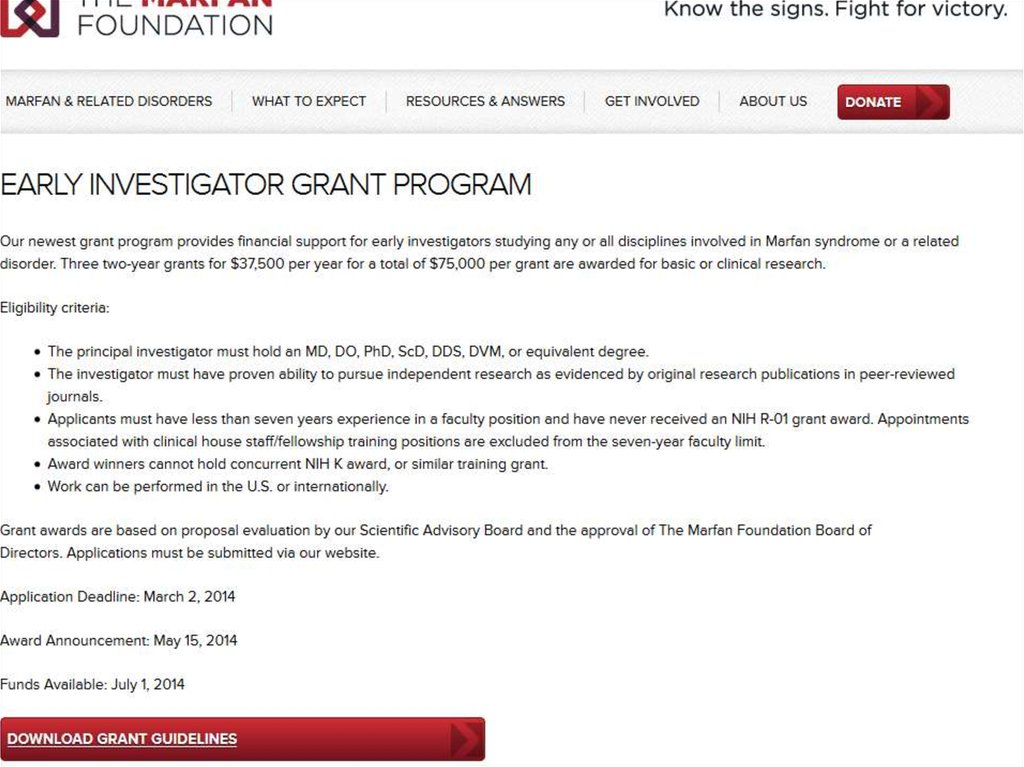Click the FOUNDATION logo text
The image size is (1024, 767).
tap(174, 24)
